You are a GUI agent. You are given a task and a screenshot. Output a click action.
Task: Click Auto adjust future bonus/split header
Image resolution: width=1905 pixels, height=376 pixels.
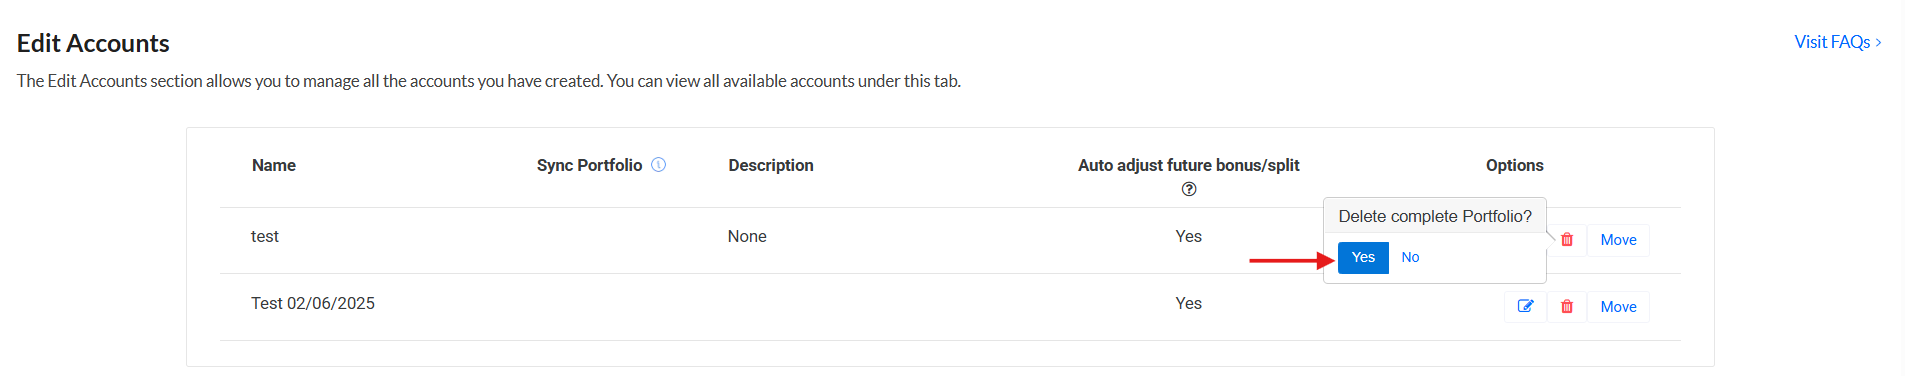[x=1189, y=165]
